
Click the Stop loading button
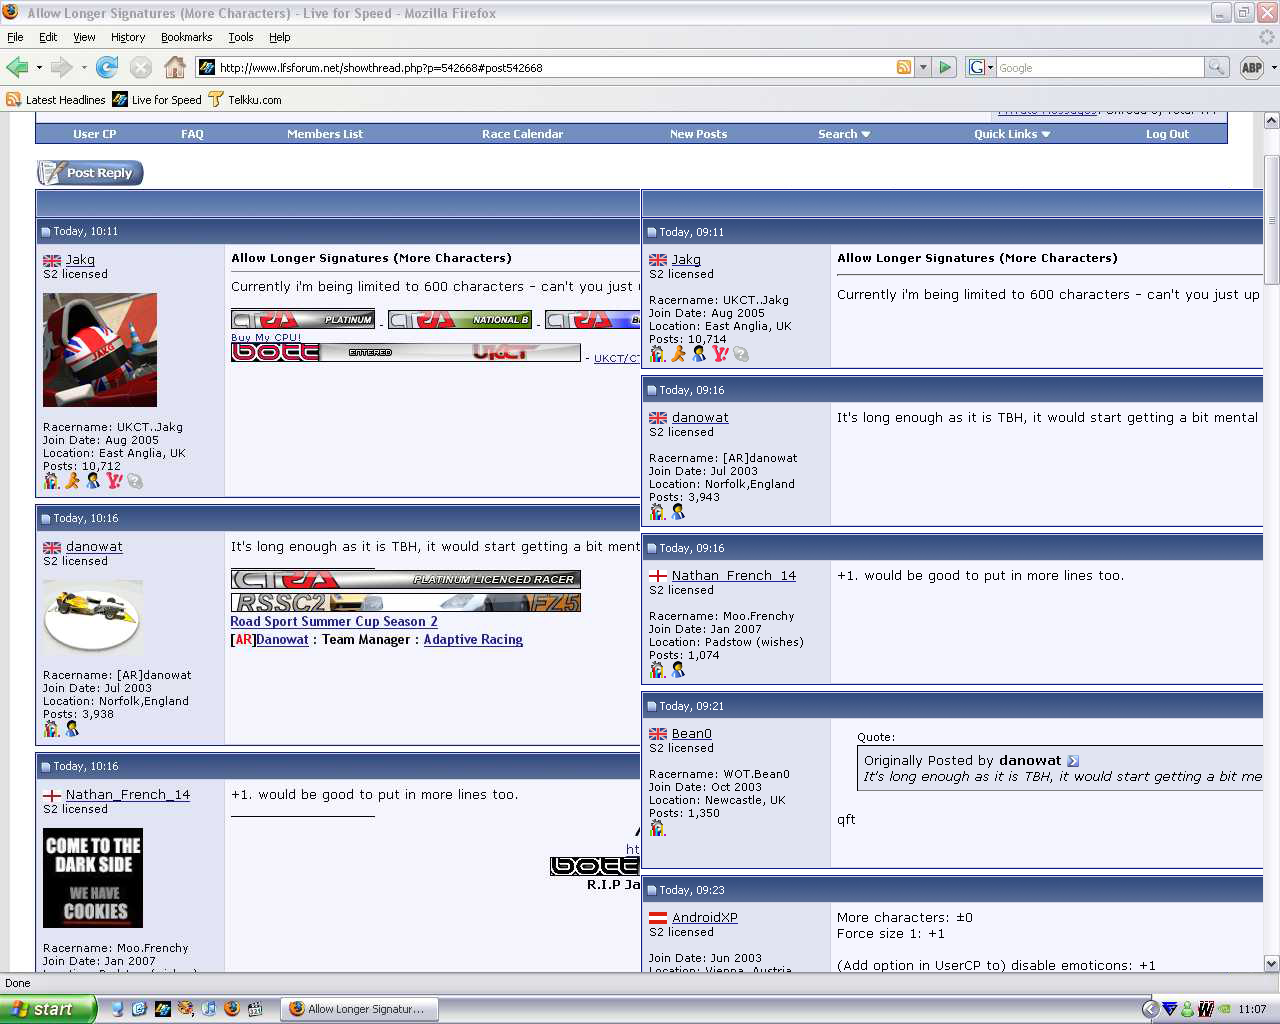pyautogui.click(x=141, y=67)
